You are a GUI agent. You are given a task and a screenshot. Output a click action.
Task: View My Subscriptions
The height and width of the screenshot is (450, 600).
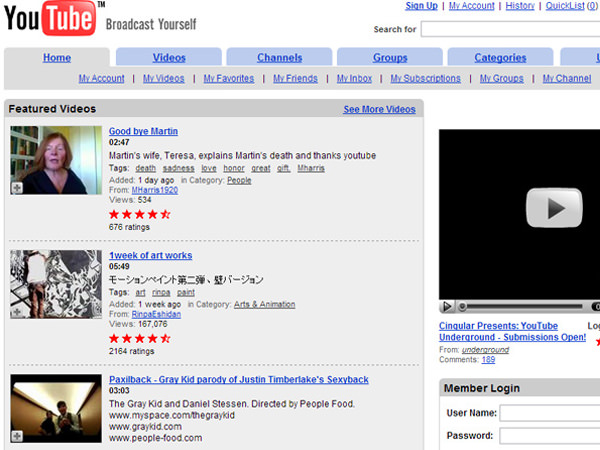pyautogui.click(x=426, y=78)
